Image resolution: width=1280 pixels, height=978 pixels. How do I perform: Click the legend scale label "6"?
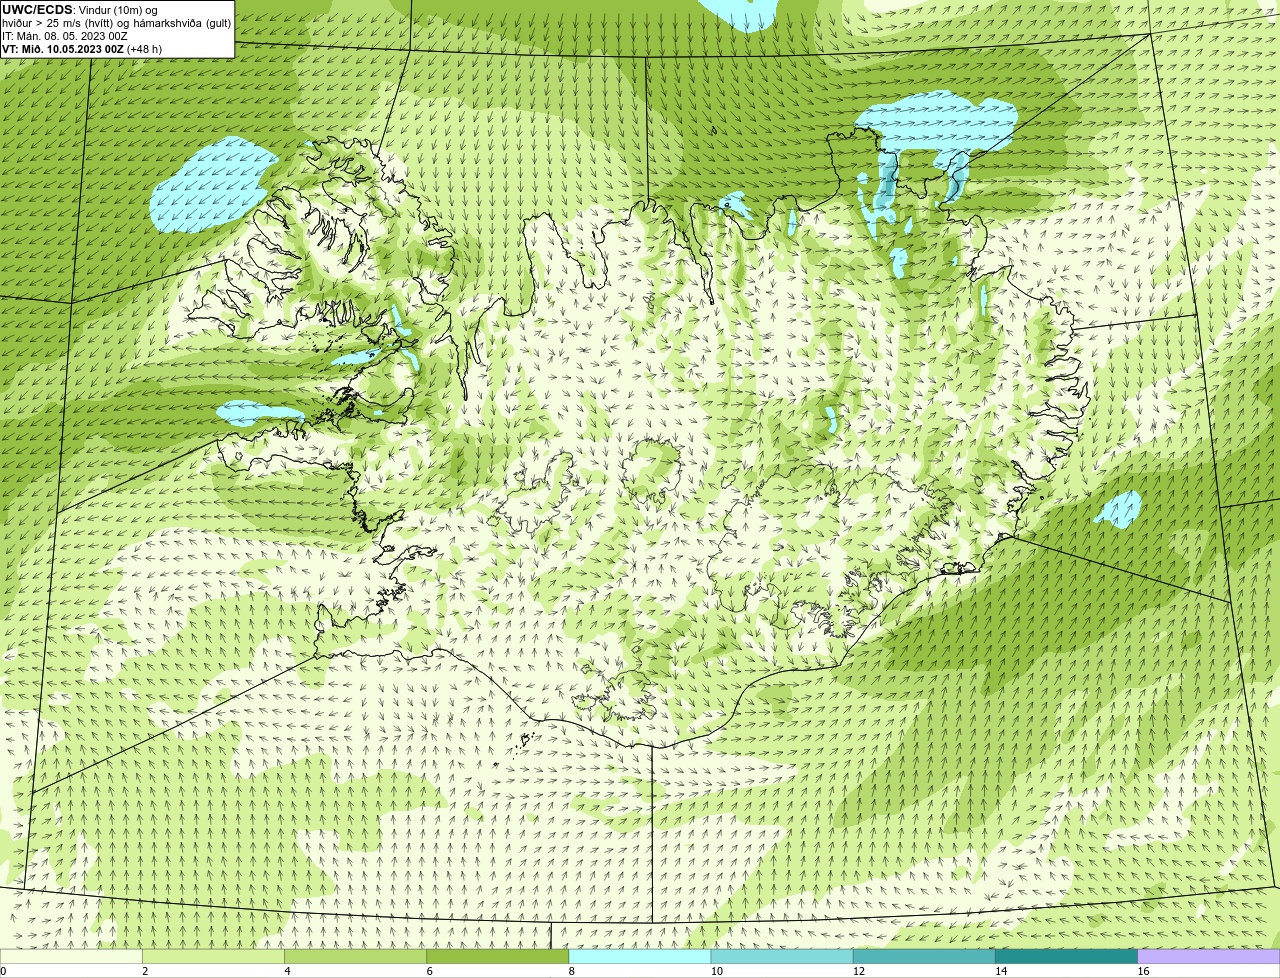point(430,971)
